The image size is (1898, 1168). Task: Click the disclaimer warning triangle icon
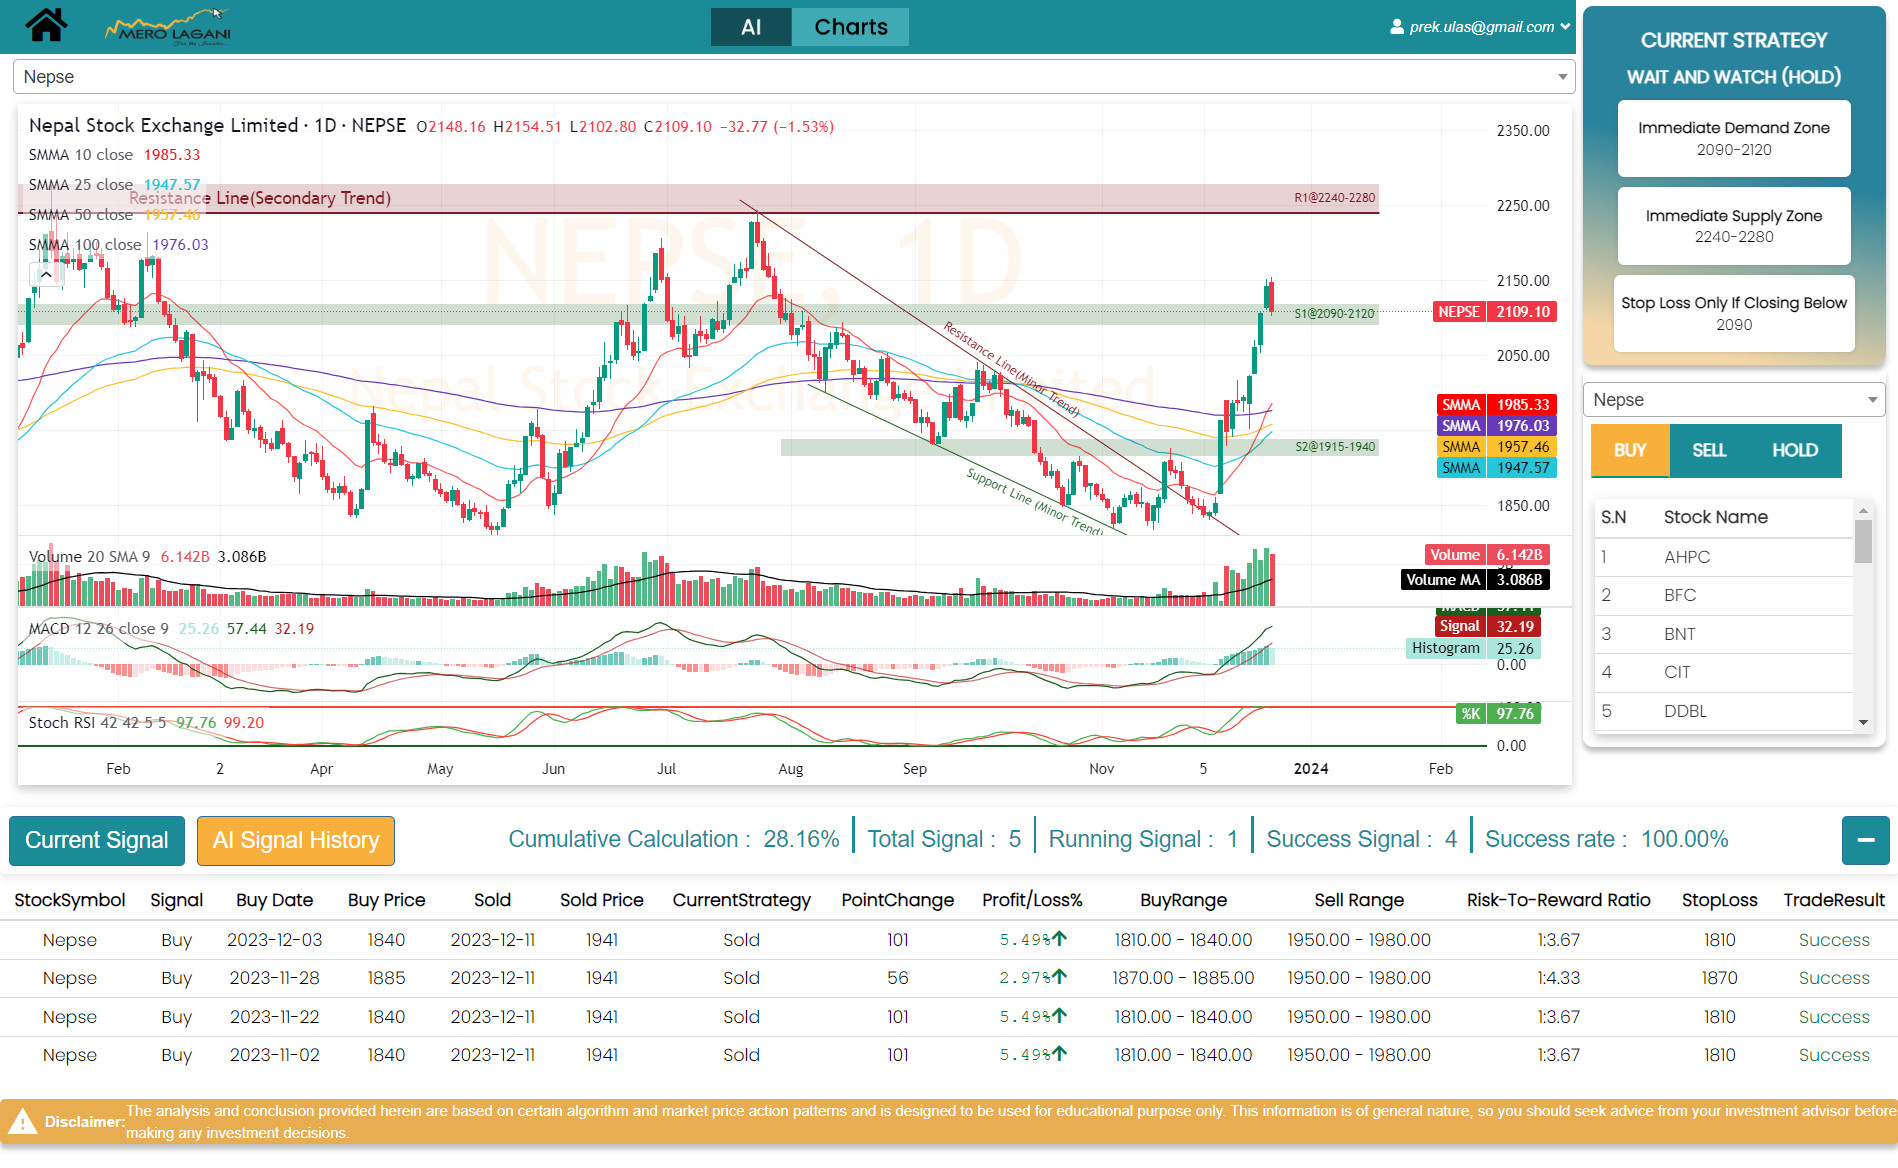point(22,1122)
